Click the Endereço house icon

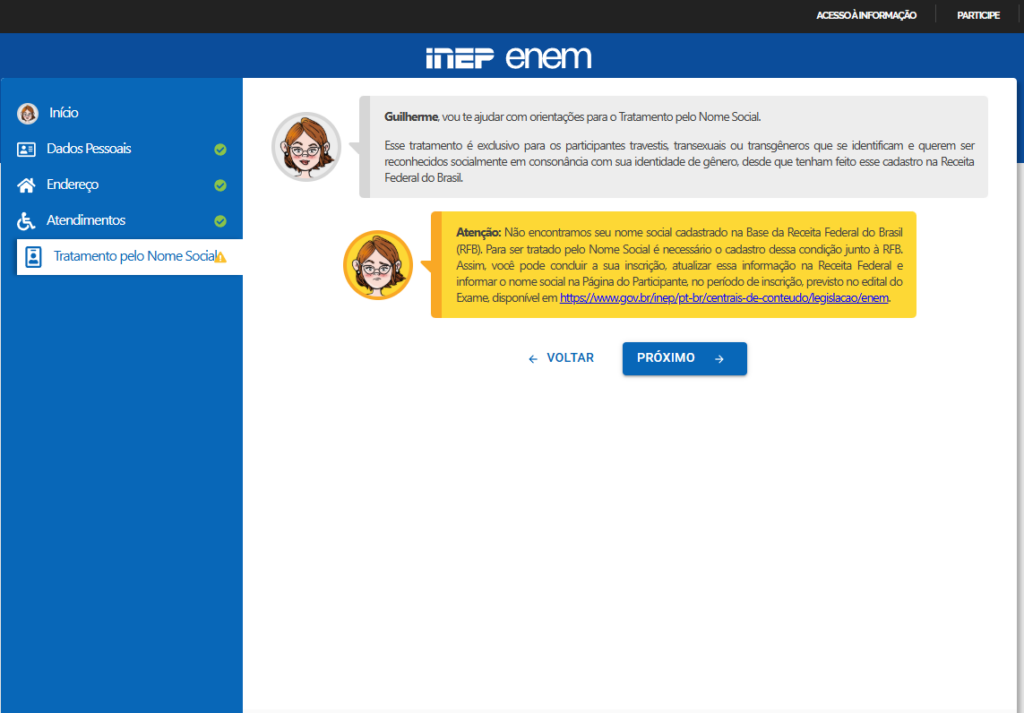[26, 185]
